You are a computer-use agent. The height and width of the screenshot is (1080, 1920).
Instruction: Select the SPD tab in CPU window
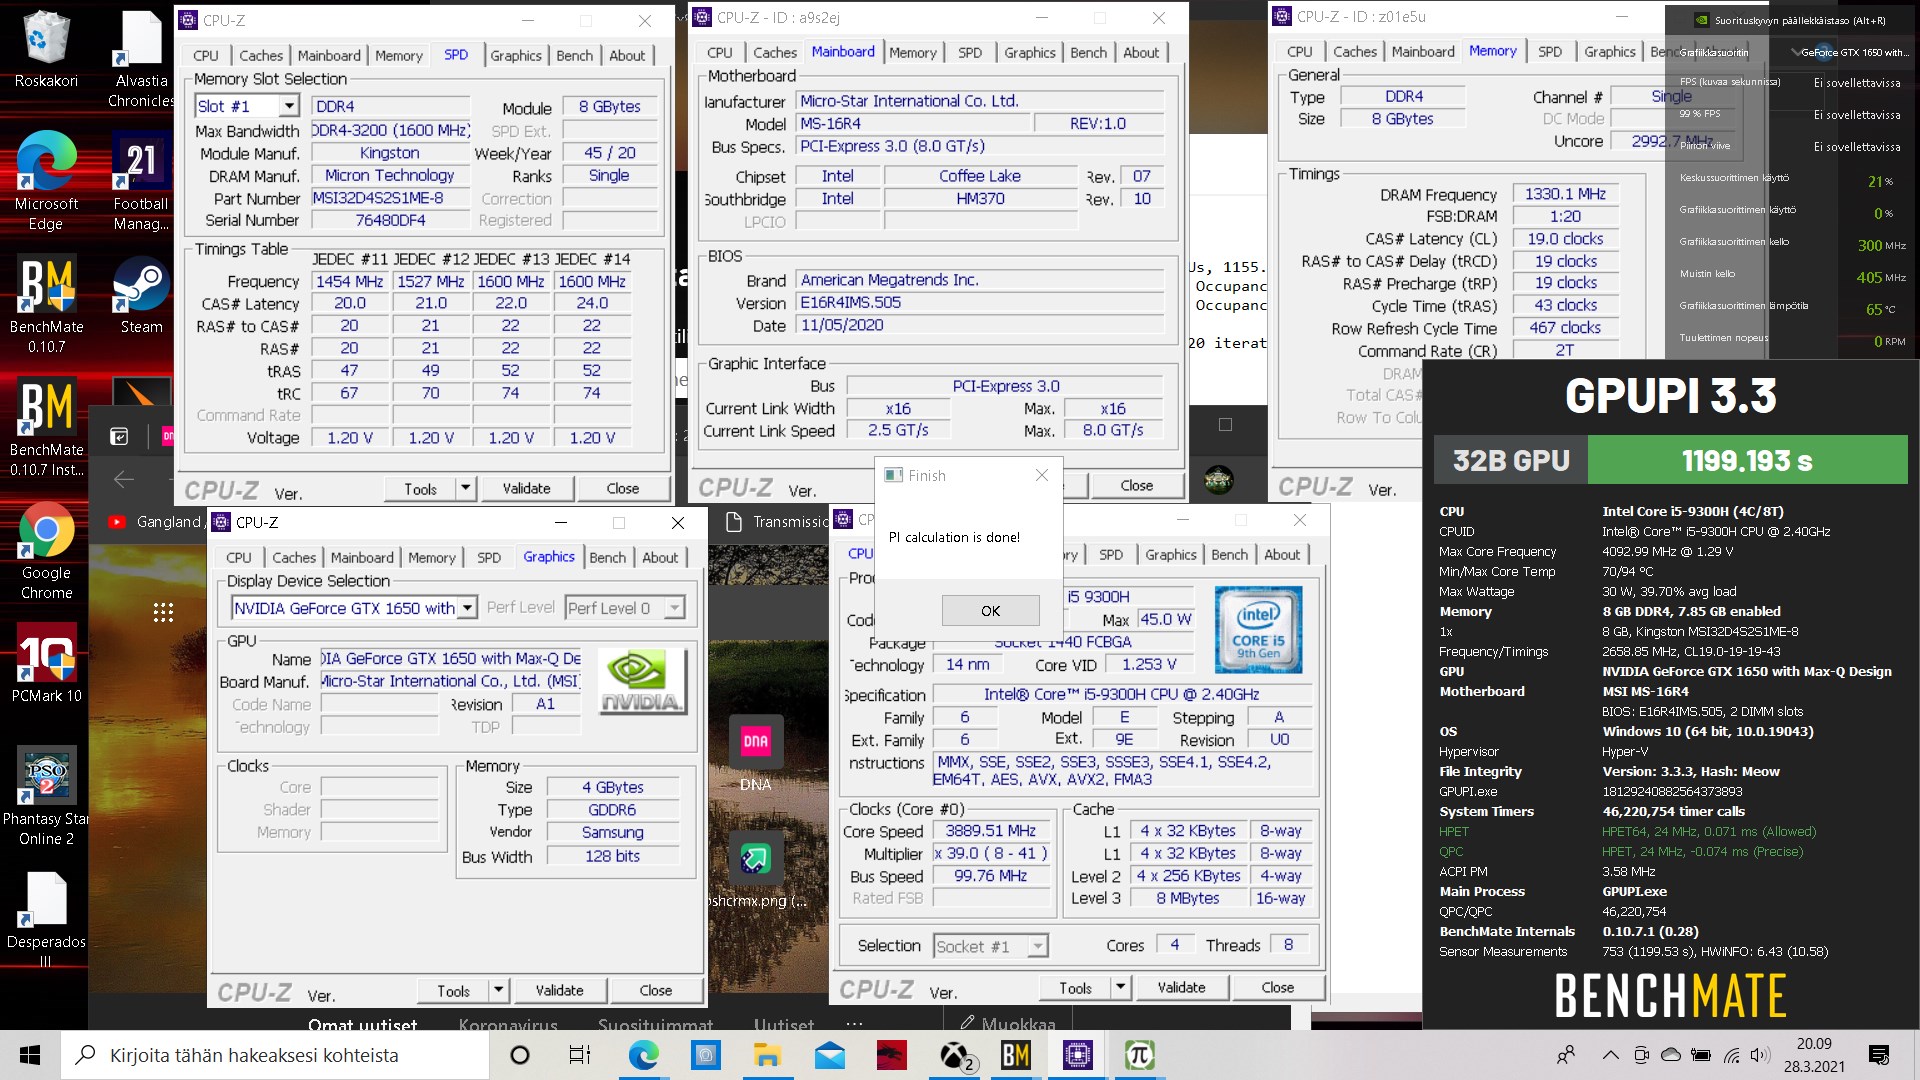pyautogui.click(x=1111, y=555)
